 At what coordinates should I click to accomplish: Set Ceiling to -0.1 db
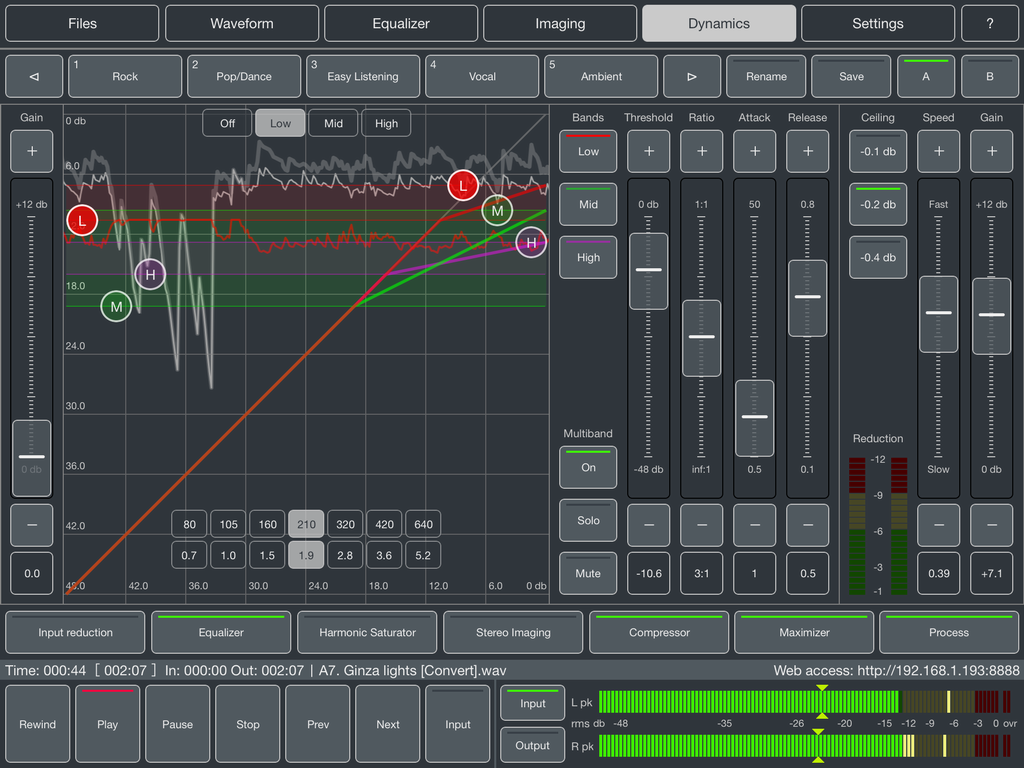(878, 151)
